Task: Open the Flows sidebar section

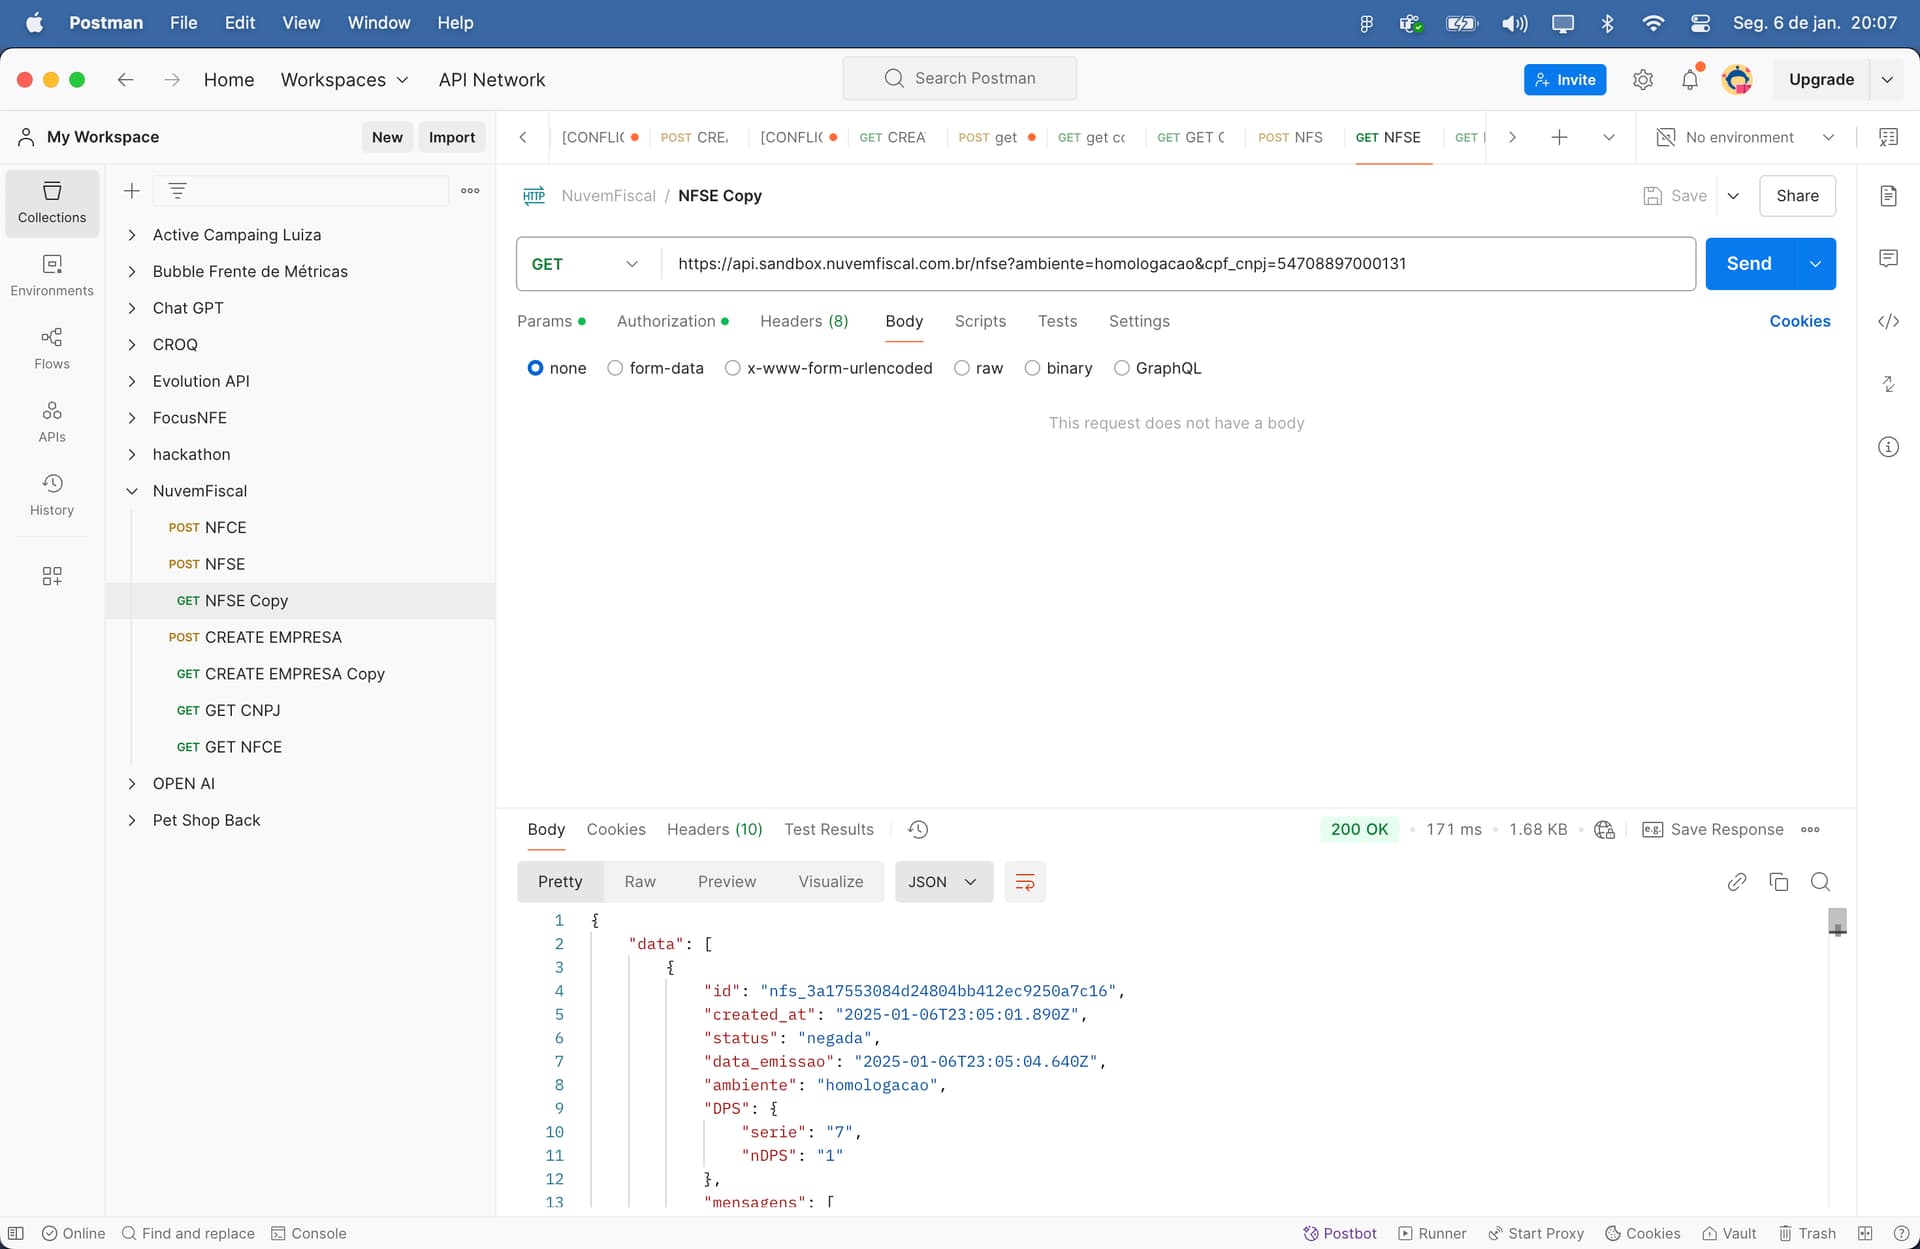Action: [x=52, y=348]
